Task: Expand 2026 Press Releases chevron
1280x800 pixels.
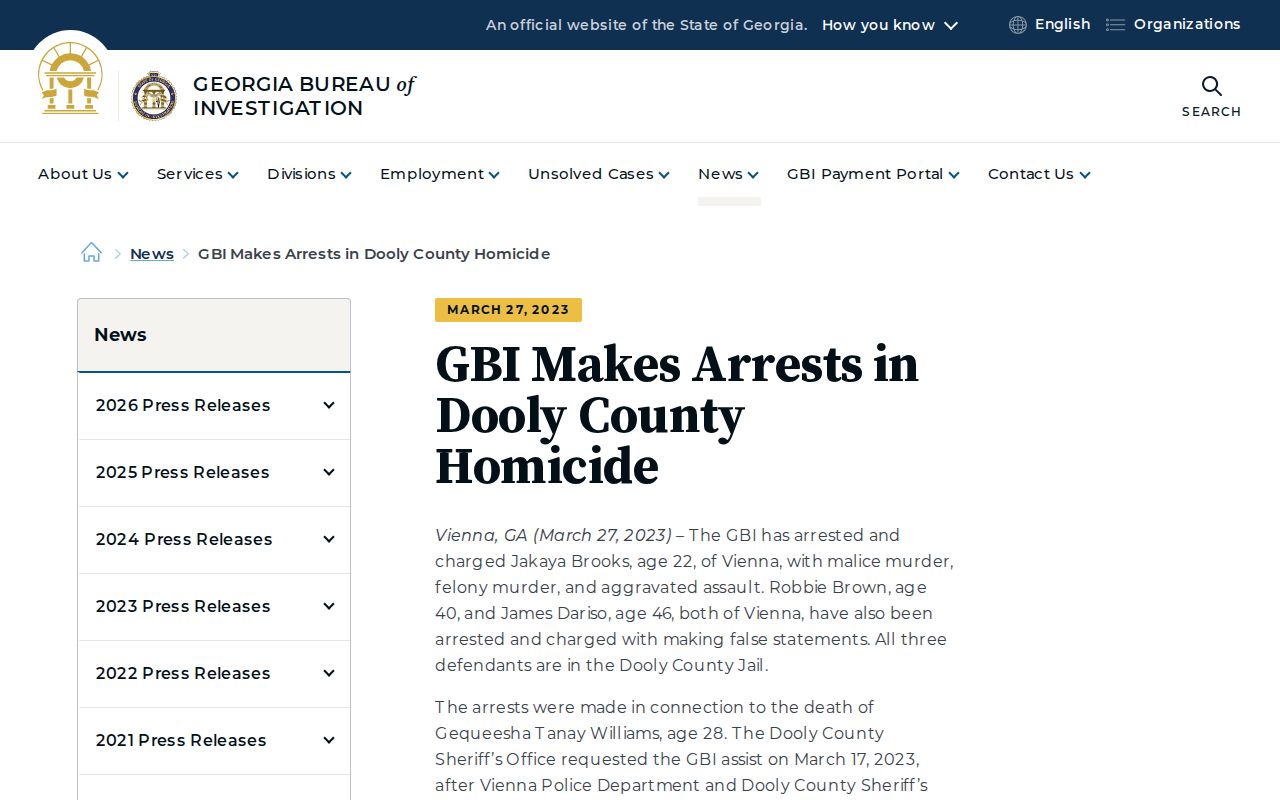Action: click(x=328, y=405)
